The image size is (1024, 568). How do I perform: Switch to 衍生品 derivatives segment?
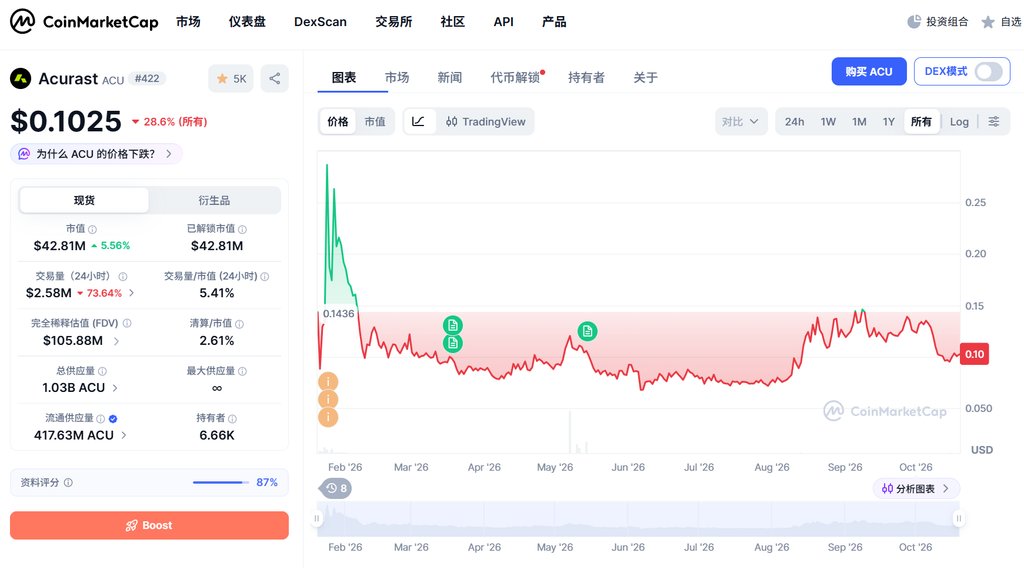tap(214, 200)
